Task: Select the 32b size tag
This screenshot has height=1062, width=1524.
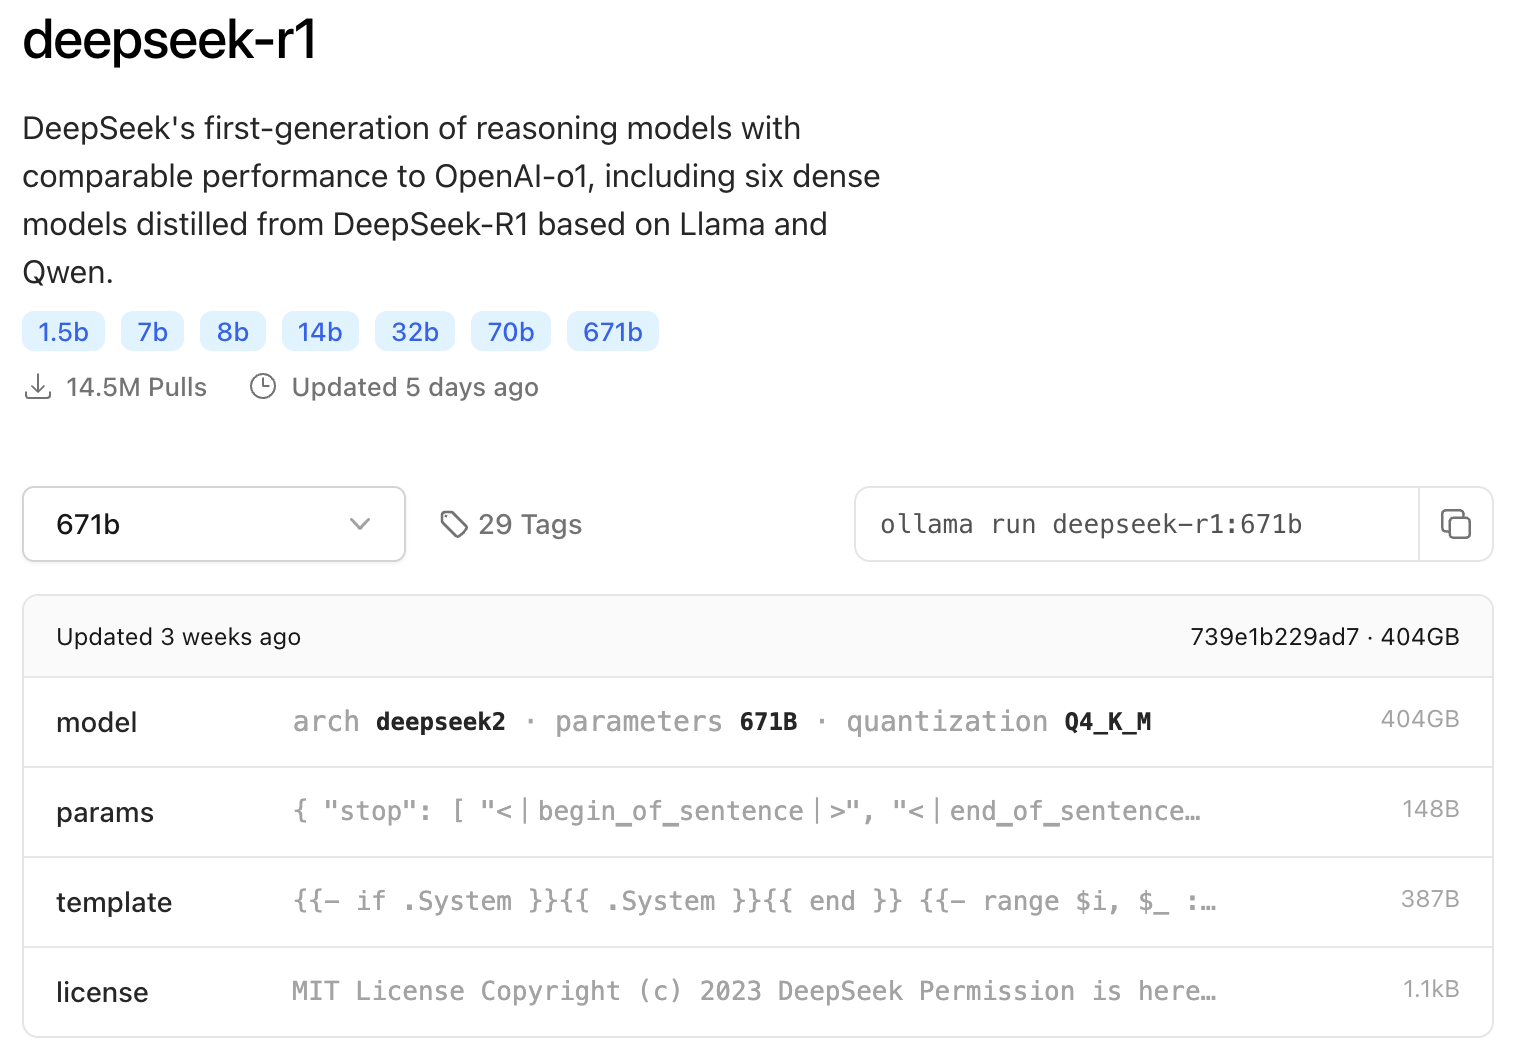Action: (x=415, y=332)
